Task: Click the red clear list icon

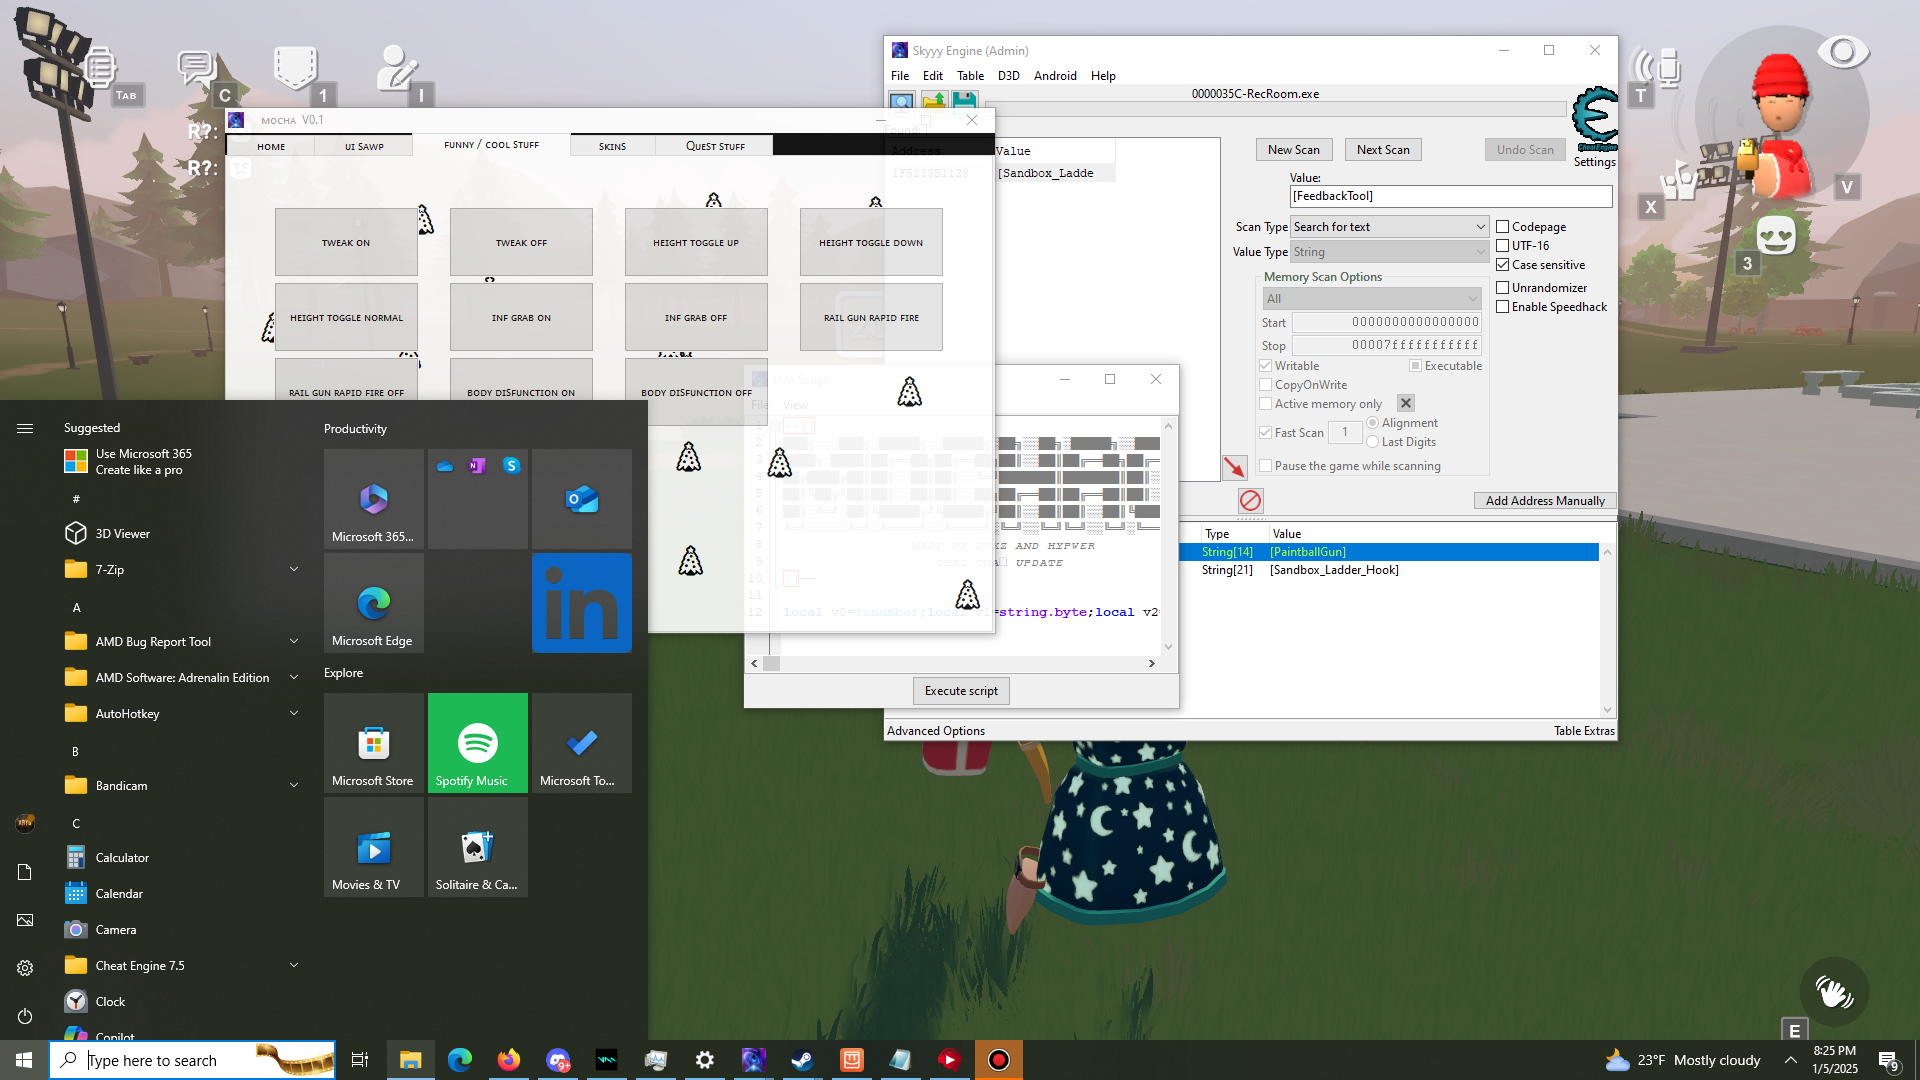Action: tap(1250, 500)
